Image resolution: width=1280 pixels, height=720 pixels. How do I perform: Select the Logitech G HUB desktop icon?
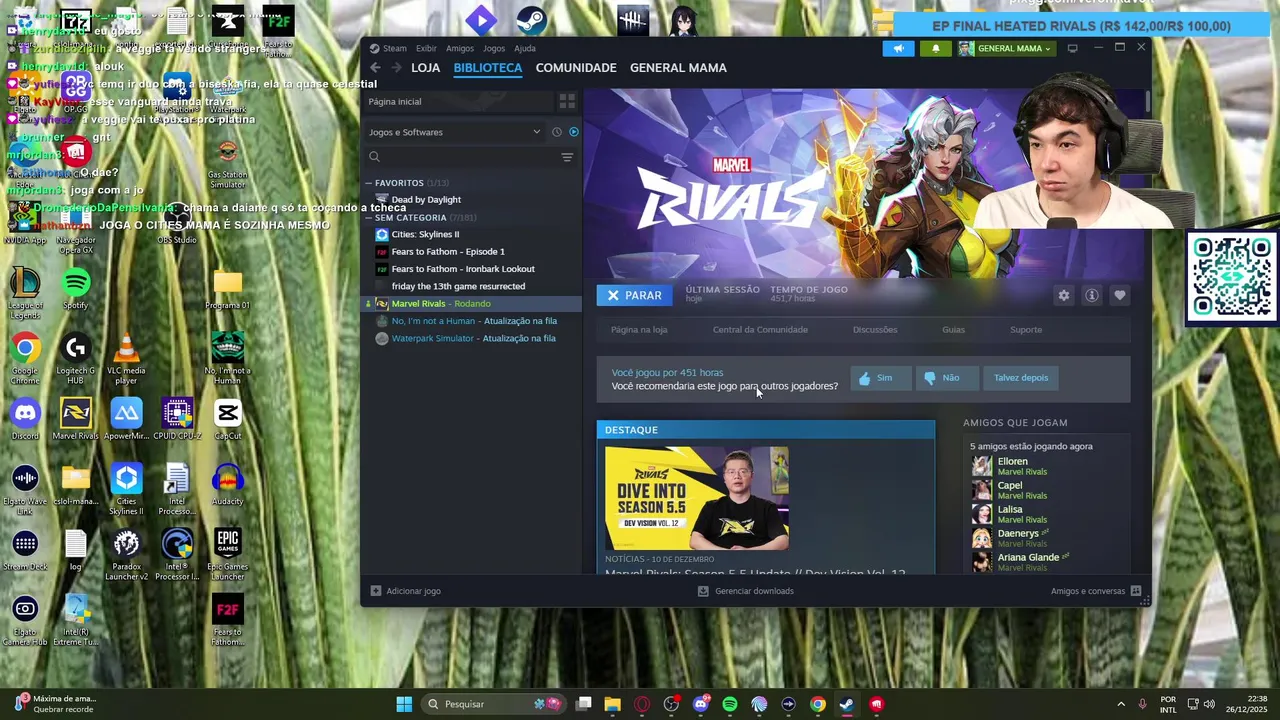[75, 359]
